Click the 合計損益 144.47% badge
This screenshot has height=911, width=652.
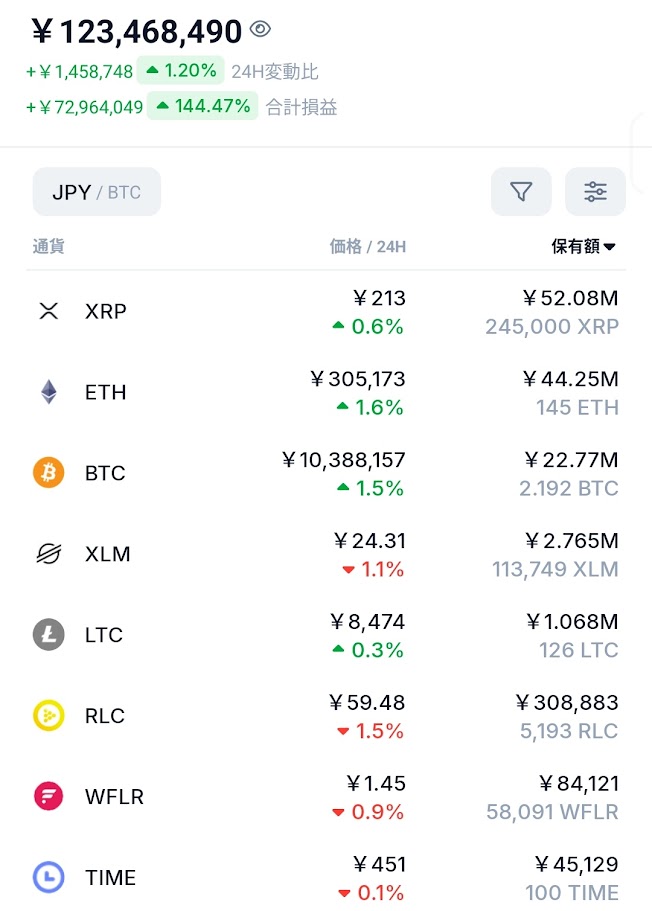click(x=203, y=106)
